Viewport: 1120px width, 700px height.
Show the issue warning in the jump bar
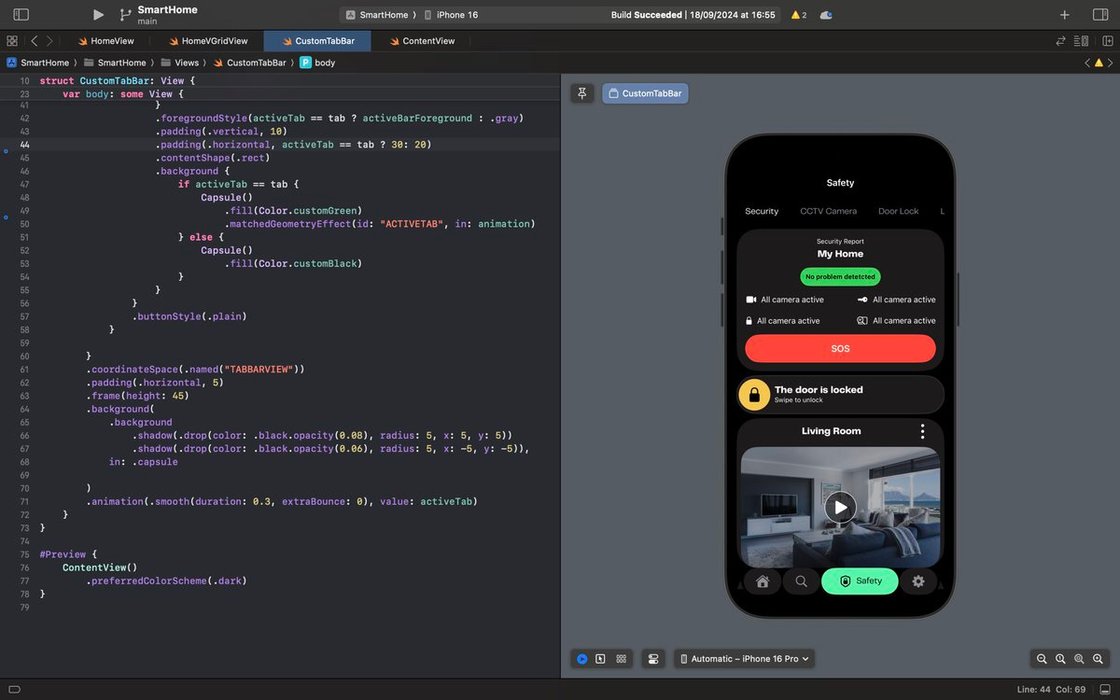pos(1099,63)
